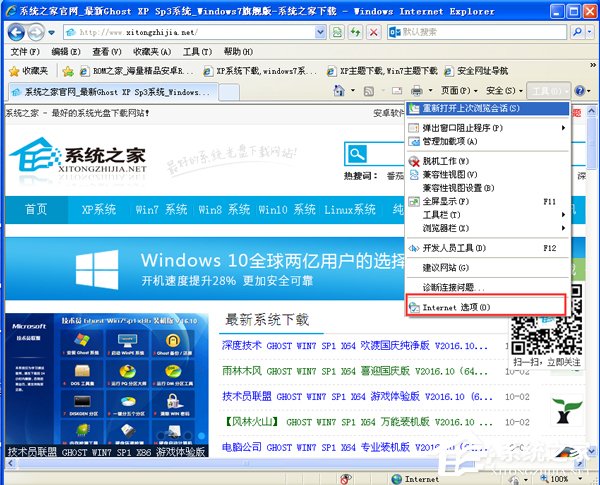Click the browser Back button
The image size is (600, 485).
coord(15,31)
